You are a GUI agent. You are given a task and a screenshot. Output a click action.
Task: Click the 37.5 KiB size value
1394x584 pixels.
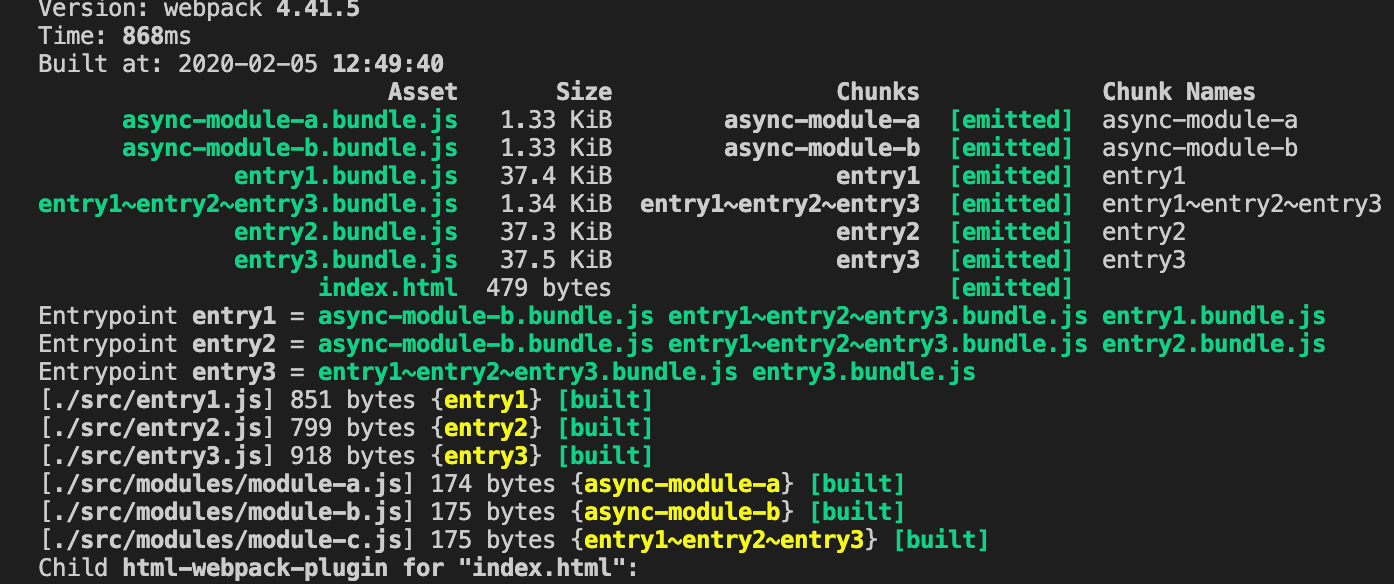556,260
